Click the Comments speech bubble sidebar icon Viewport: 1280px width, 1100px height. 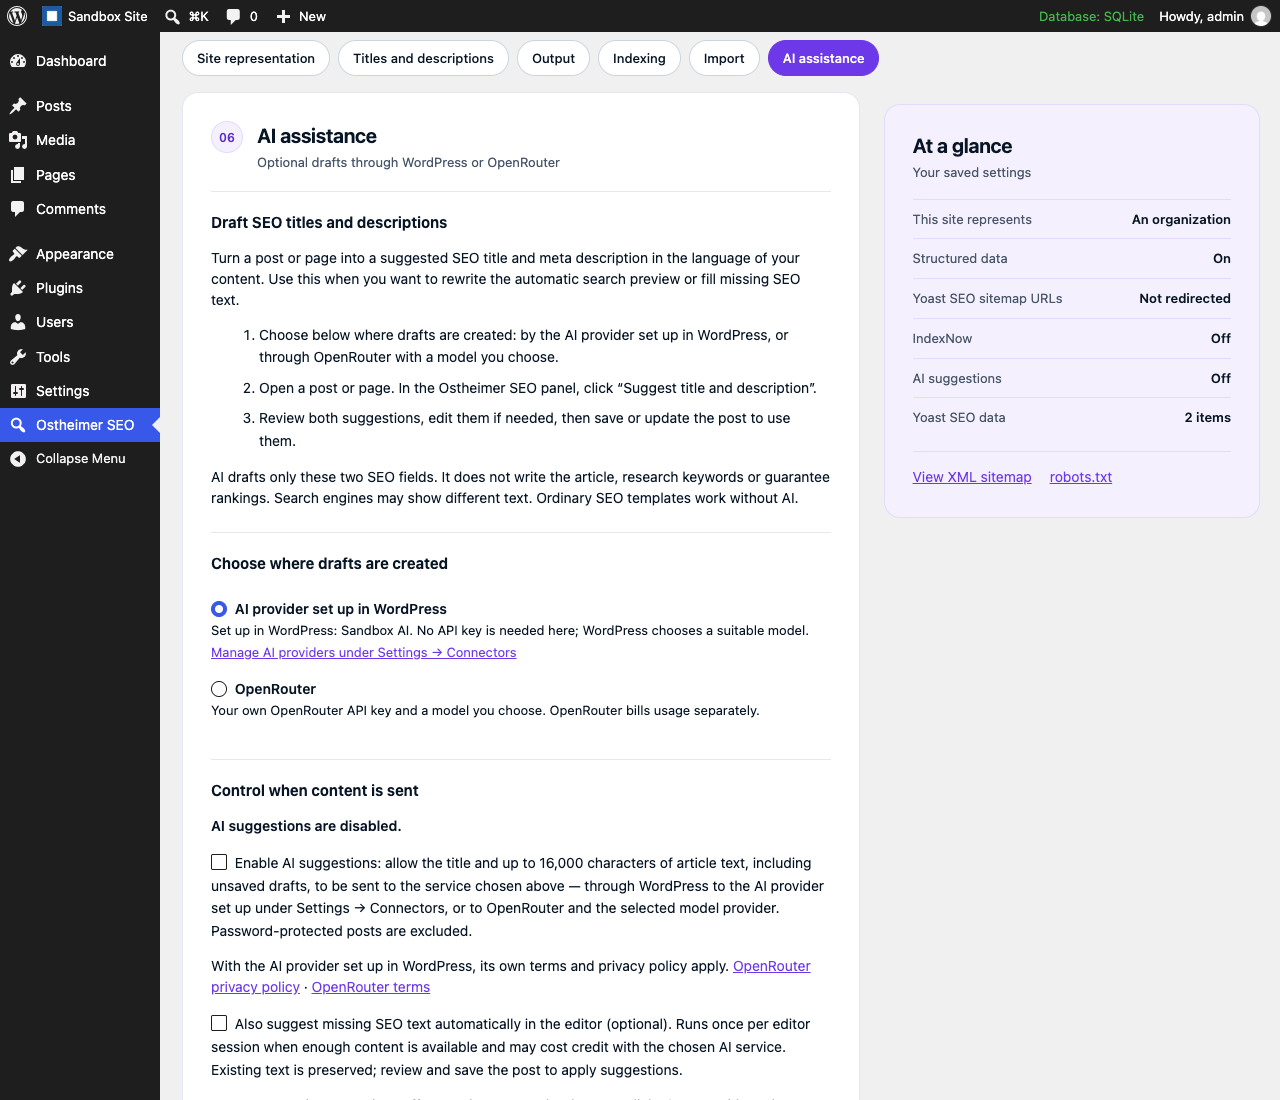[18, 209]
